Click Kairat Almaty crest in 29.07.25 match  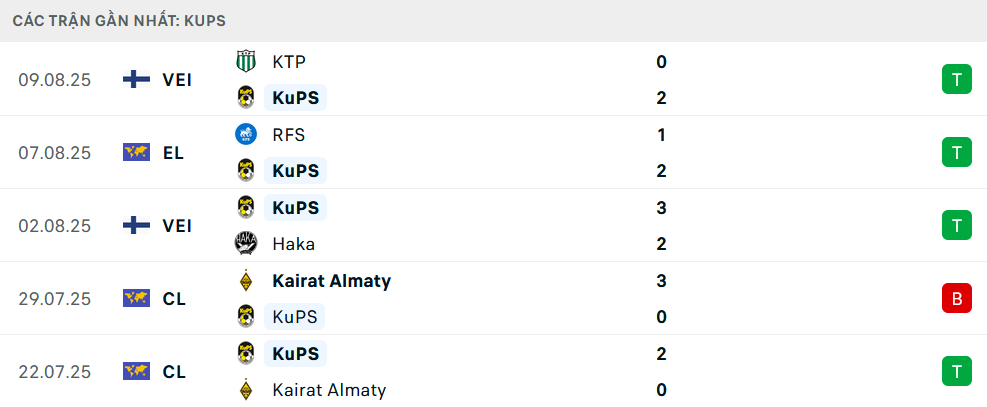pyautogui.click(x=245, y=281)
